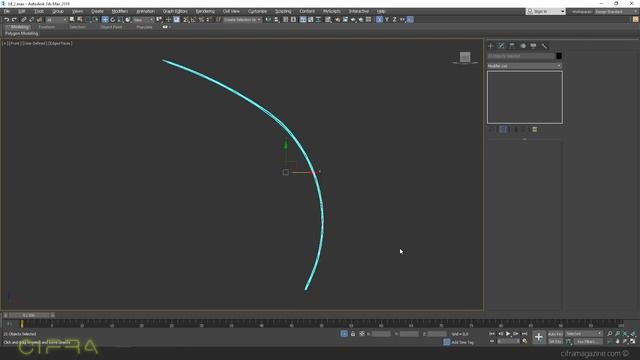Open the Edit menu
The width and height of the screenshot is (640, 360).
point(22,11)
